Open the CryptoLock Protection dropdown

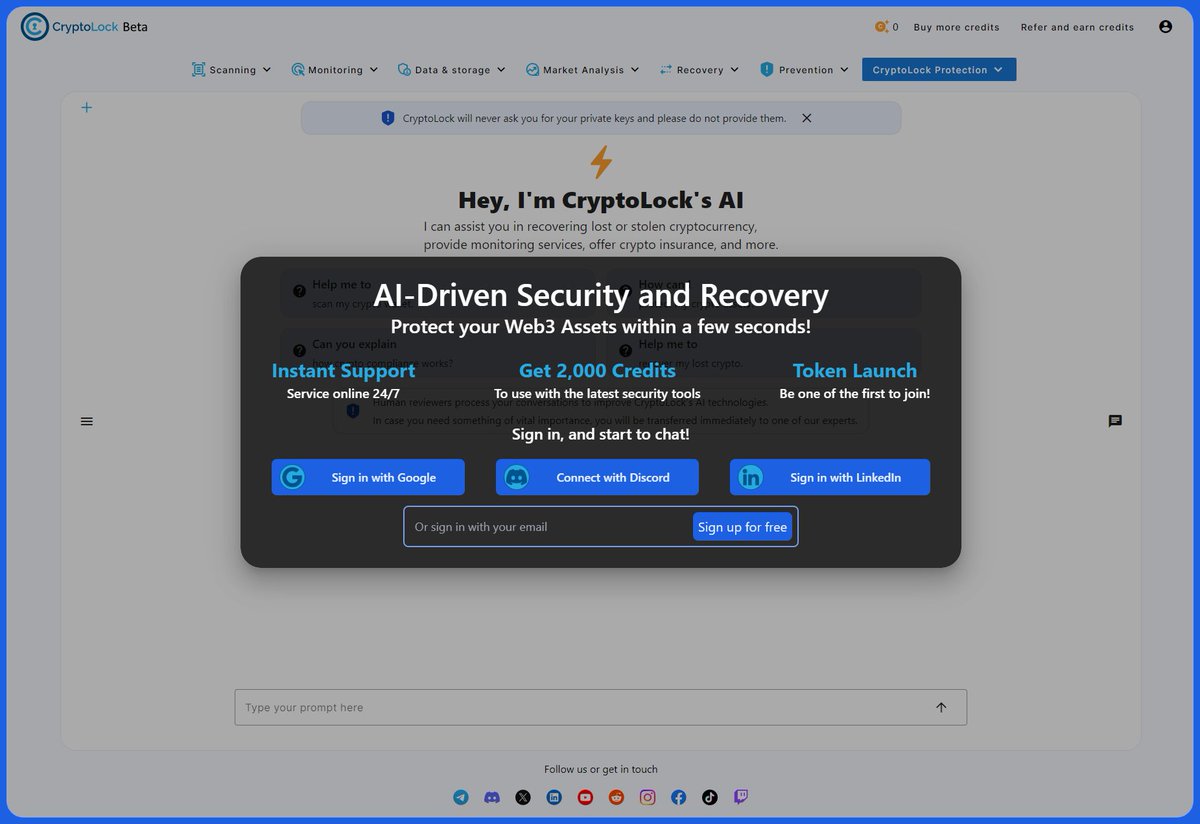click(938, 69)
